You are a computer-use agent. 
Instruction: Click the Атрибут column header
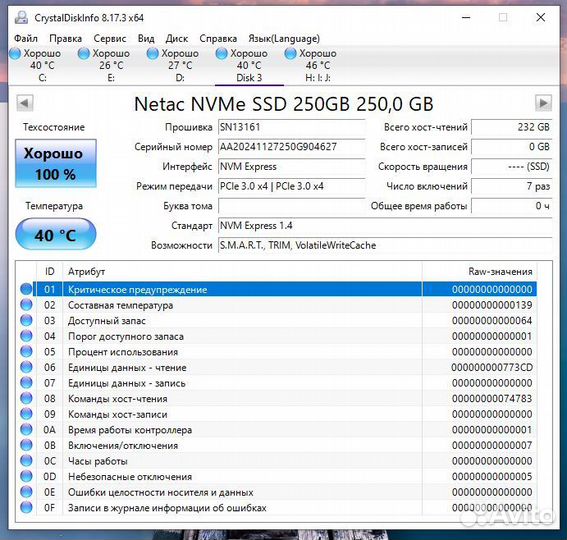242,271
